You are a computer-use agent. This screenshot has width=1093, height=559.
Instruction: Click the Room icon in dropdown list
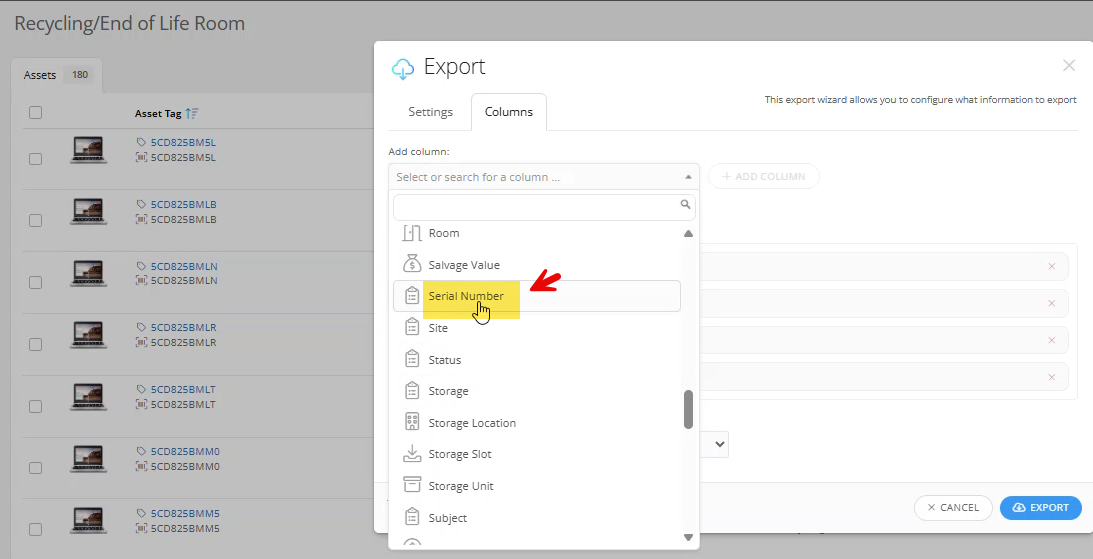(x=412, y=233)
